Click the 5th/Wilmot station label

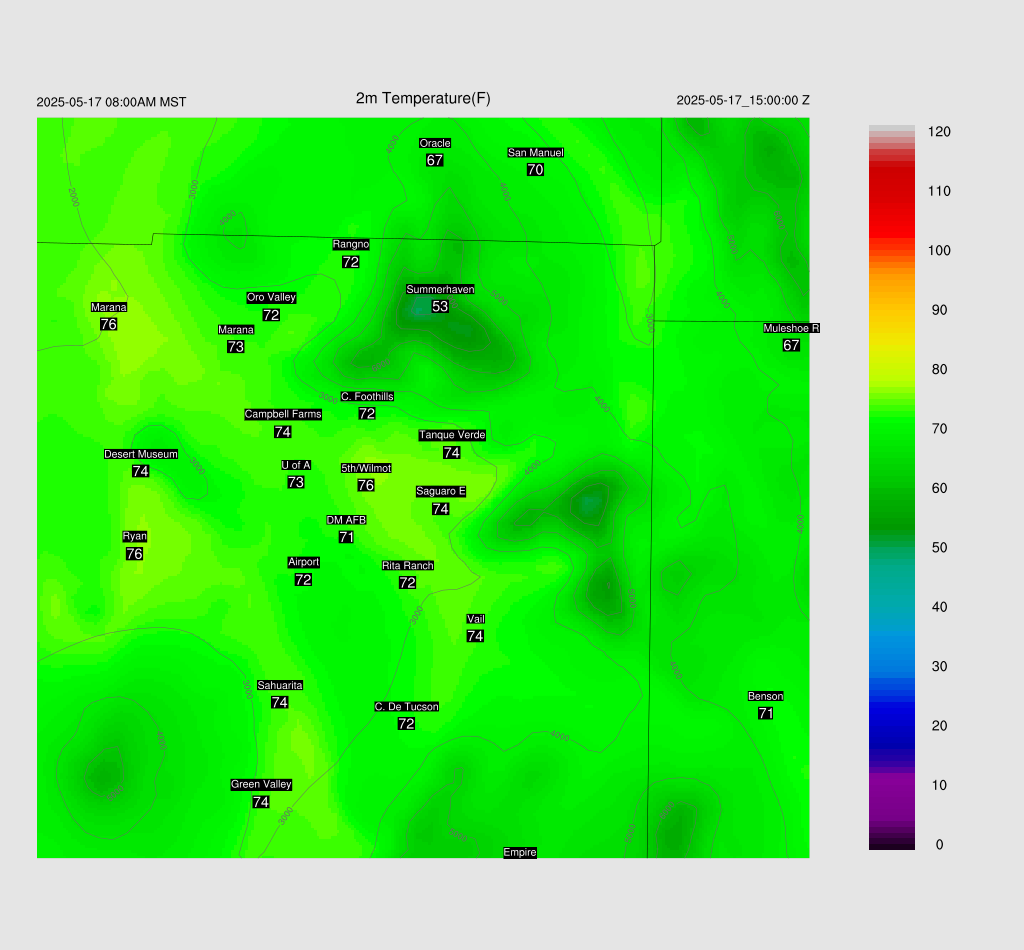(366, 468)
